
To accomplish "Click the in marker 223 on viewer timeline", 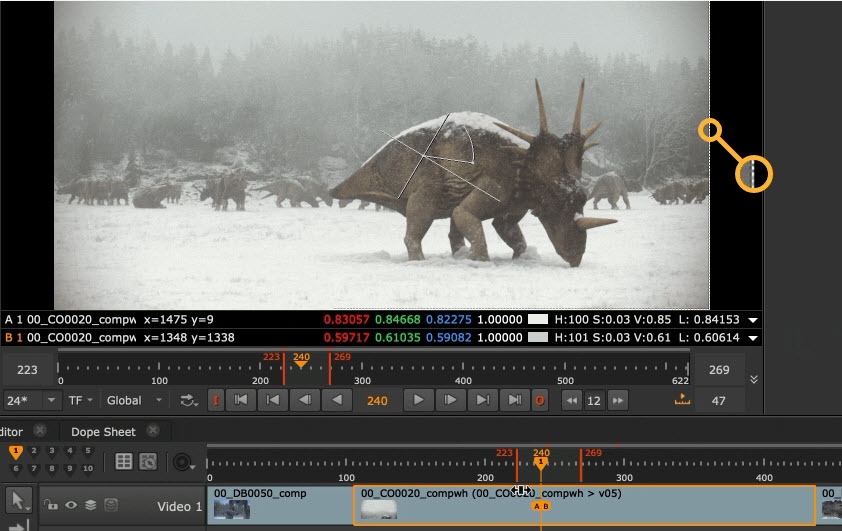I will tap(283, 368).
